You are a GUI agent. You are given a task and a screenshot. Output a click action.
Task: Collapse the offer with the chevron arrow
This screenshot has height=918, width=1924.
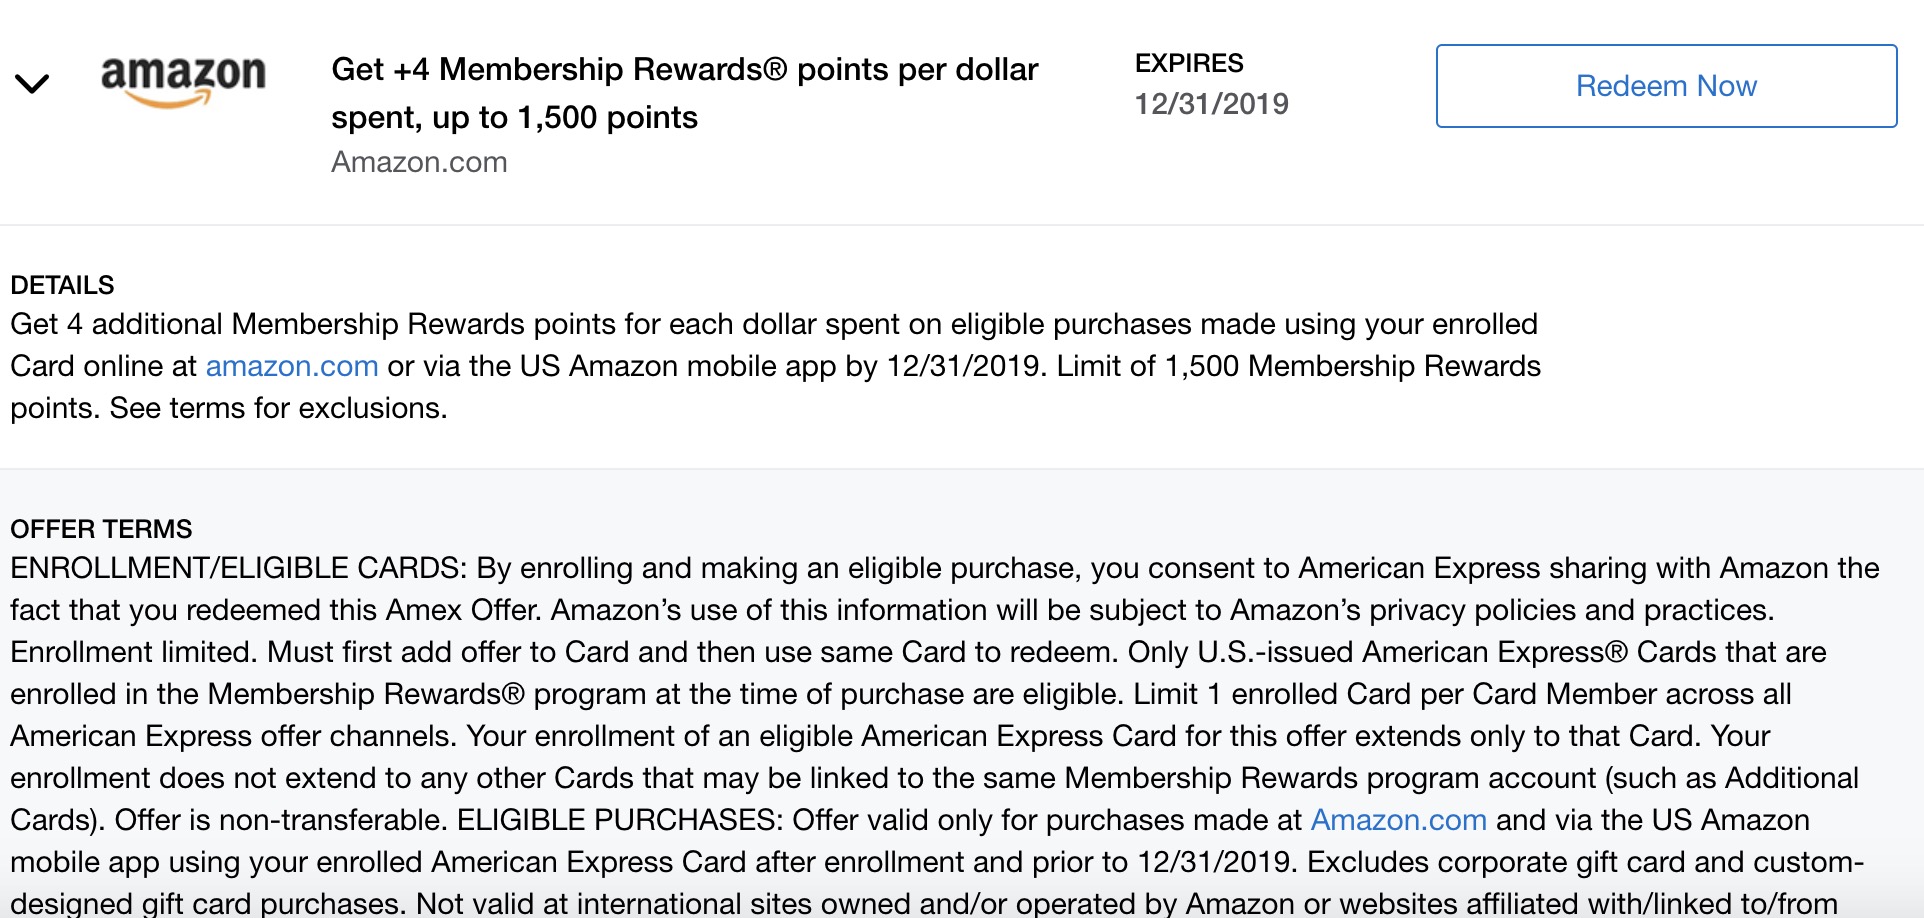click(32, 84)
